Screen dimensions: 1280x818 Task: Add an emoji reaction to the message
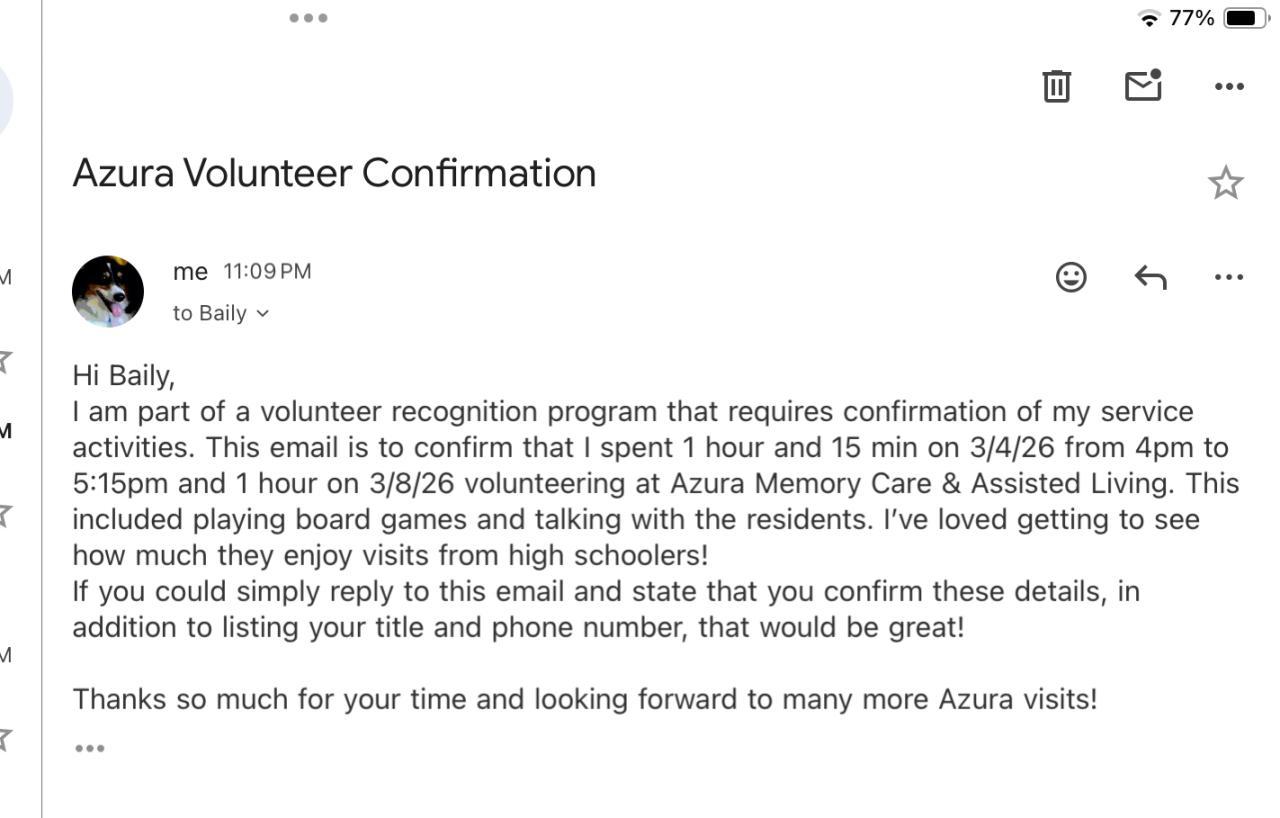1071,277
